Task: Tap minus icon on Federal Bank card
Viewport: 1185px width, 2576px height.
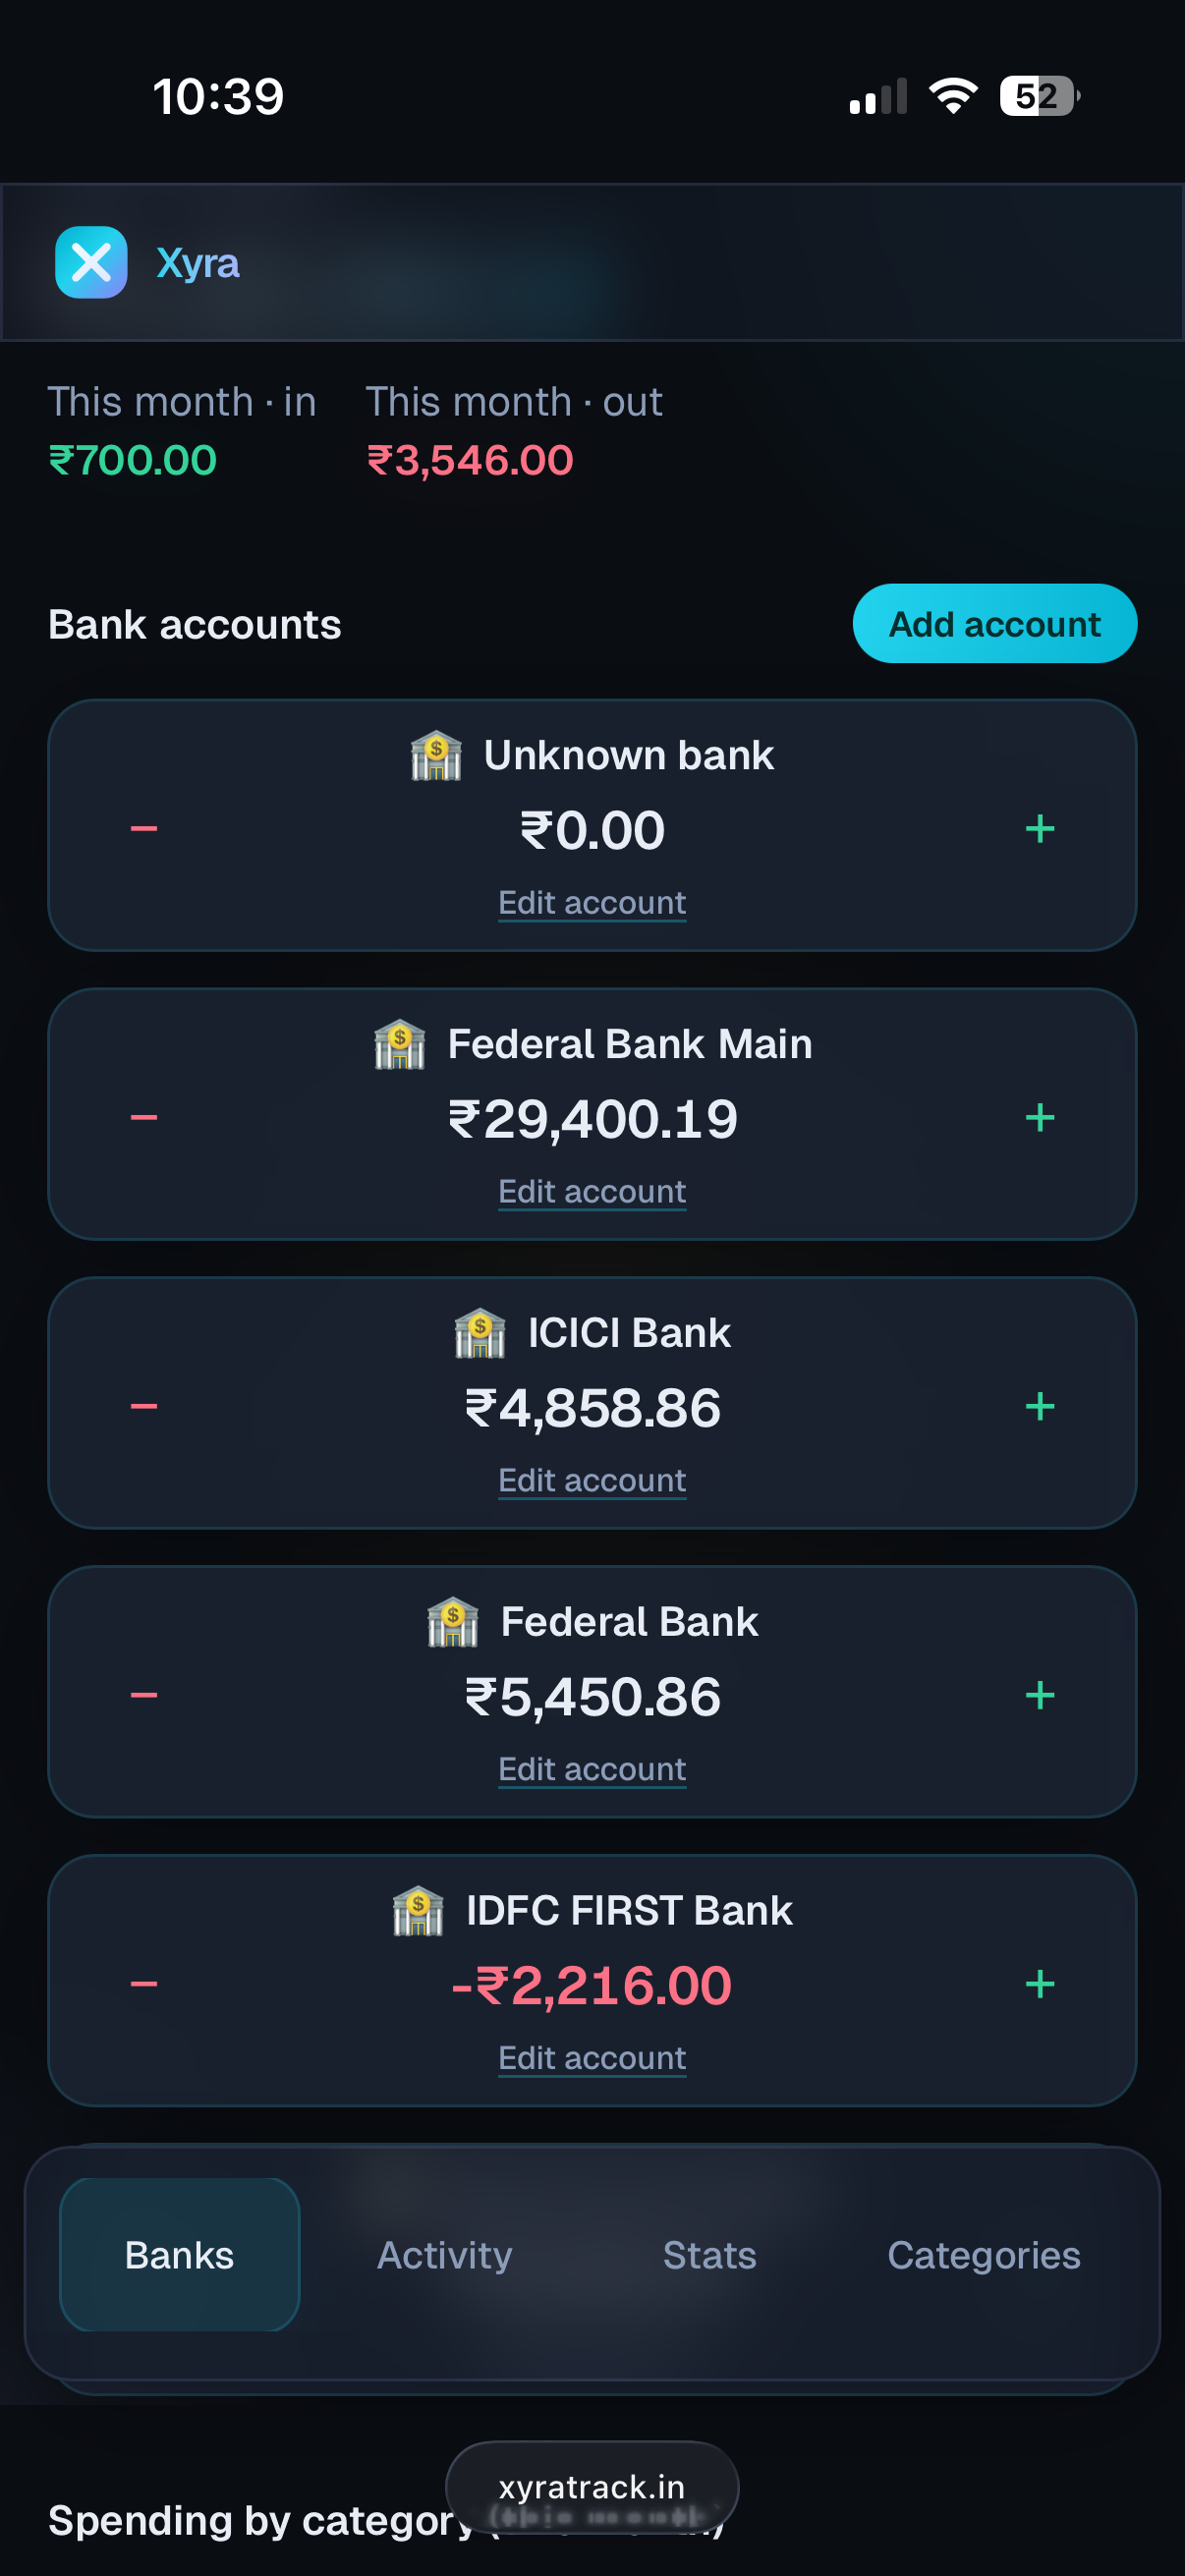Action: point(144,1695)
